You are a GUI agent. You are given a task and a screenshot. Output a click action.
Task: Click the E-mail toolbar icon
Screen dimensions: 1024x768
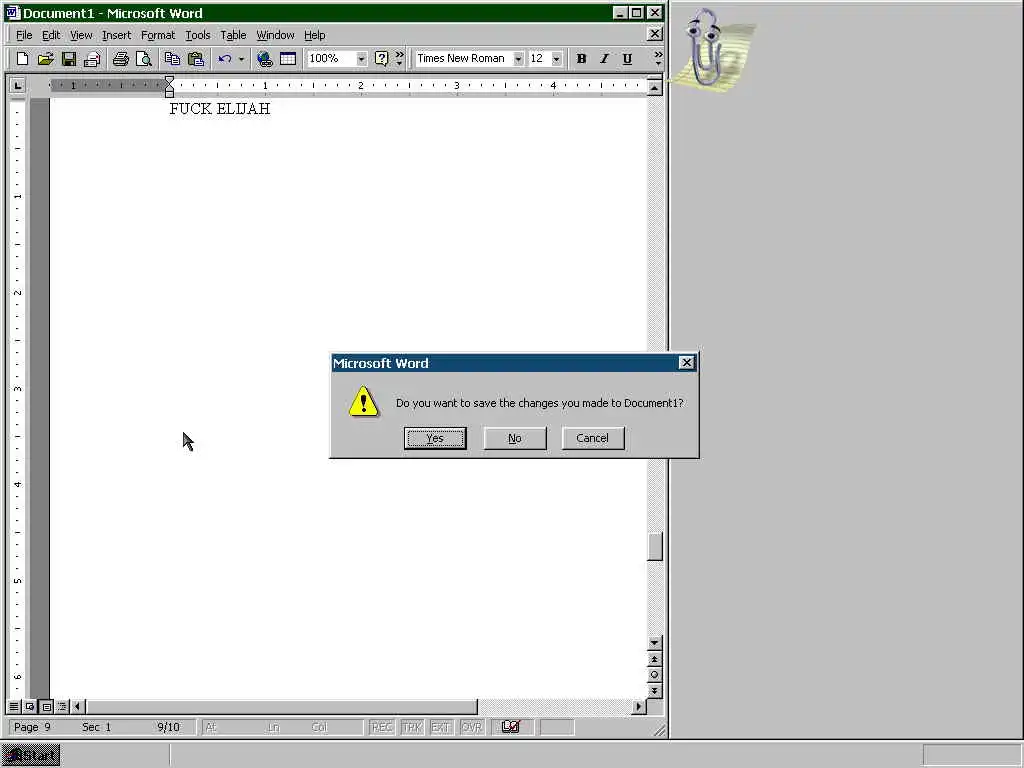coord(92,59)
